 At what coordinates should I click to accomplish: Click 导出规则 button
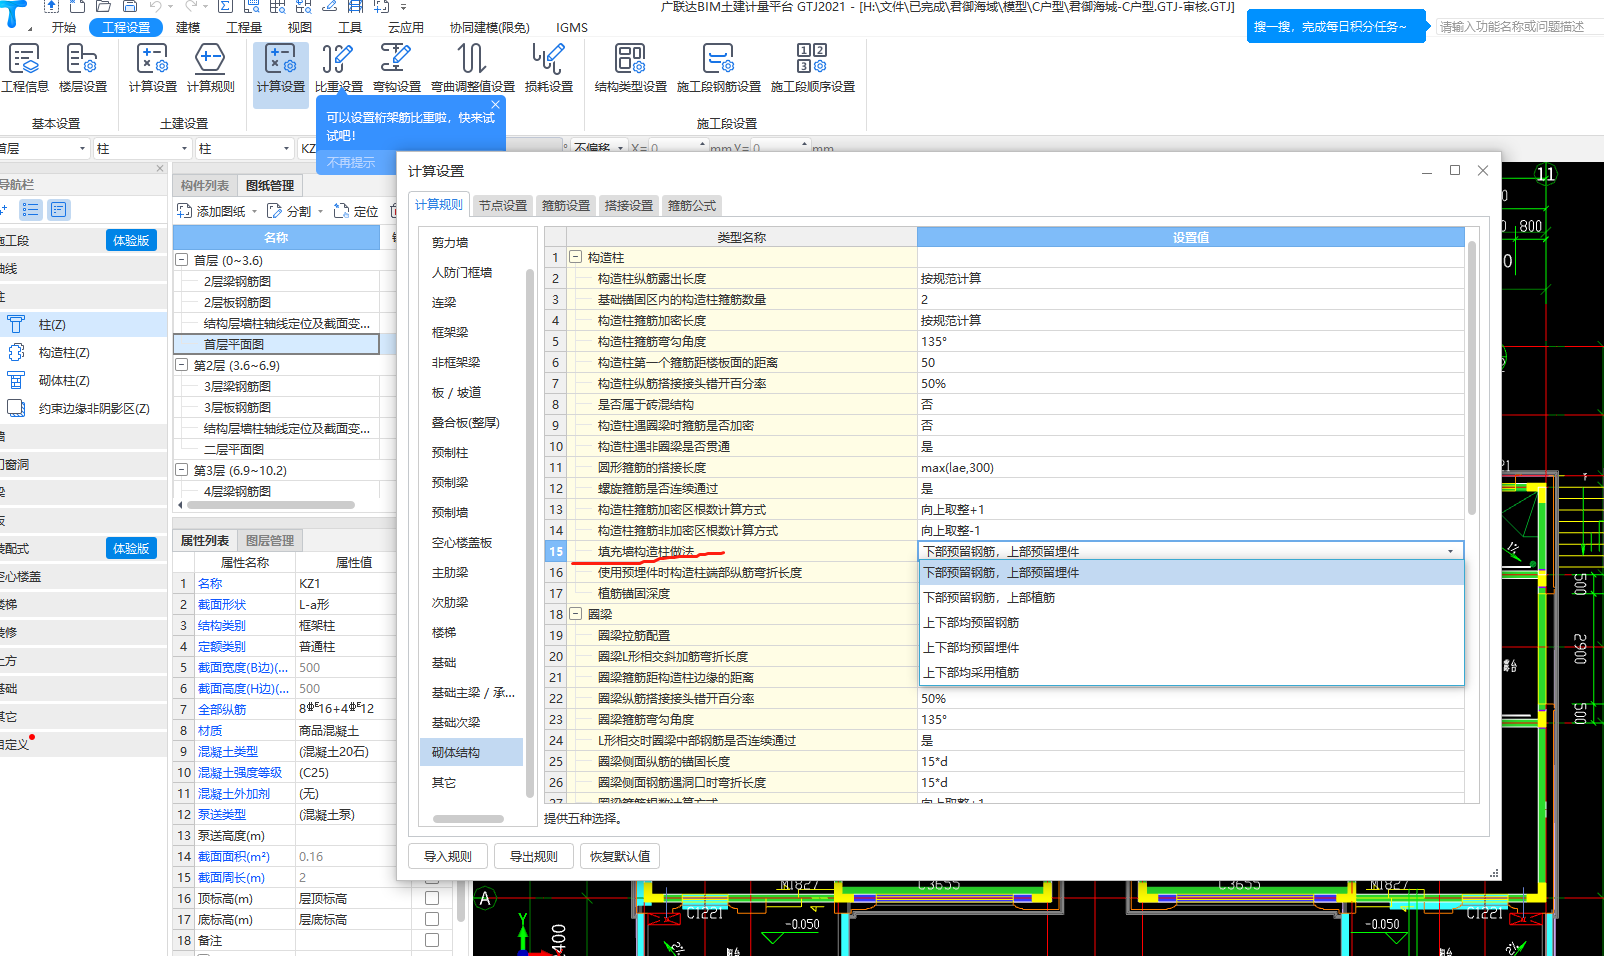534,857
